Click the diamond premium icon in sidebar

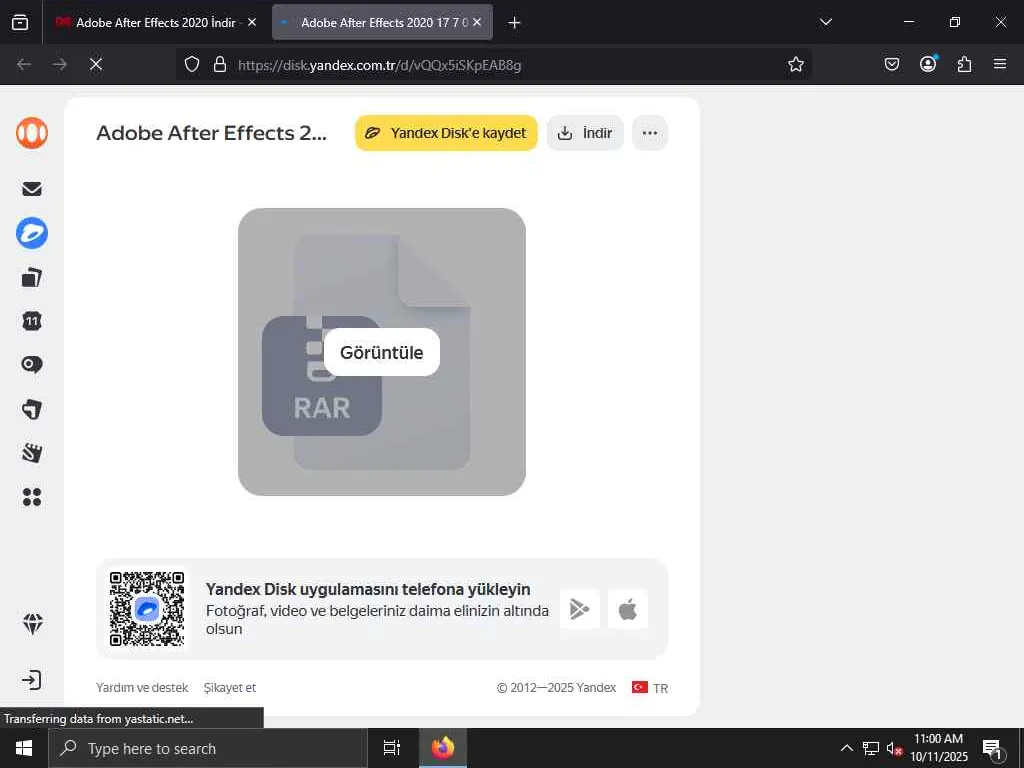pos(33,624)
